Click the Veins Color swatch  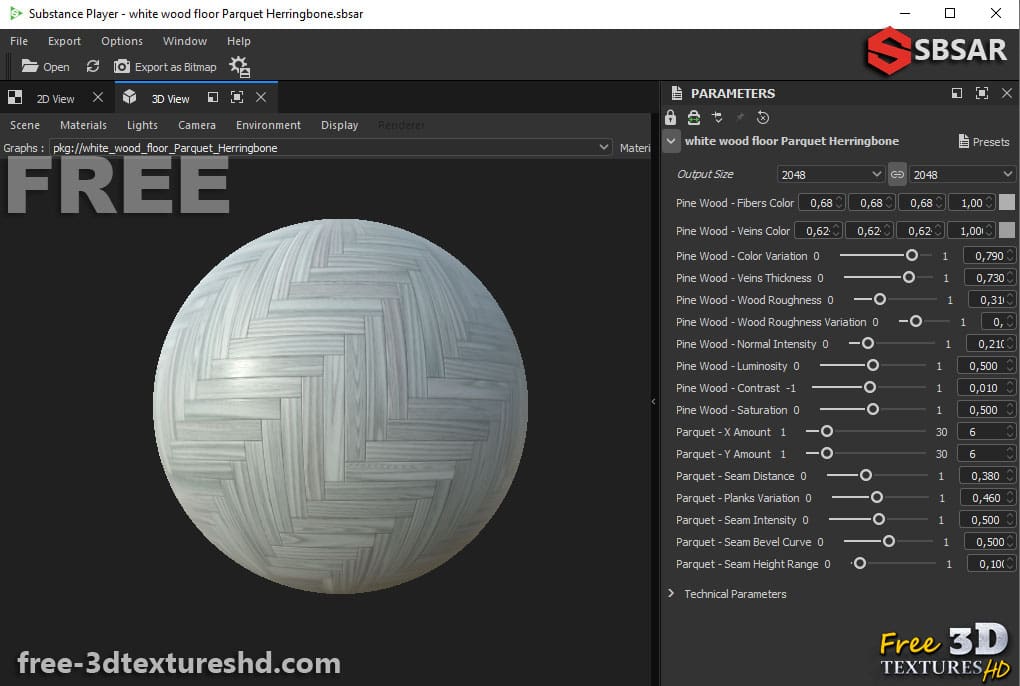point(1006,230)
